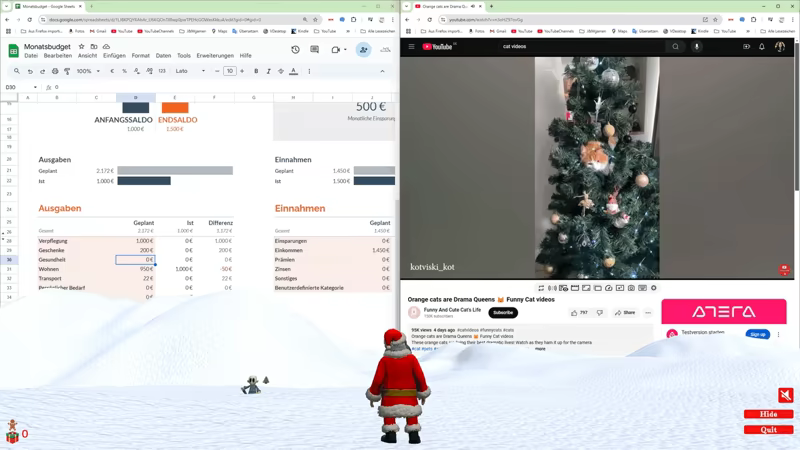
Task: Share the YouTube video
Action: [x=625, y=313]
